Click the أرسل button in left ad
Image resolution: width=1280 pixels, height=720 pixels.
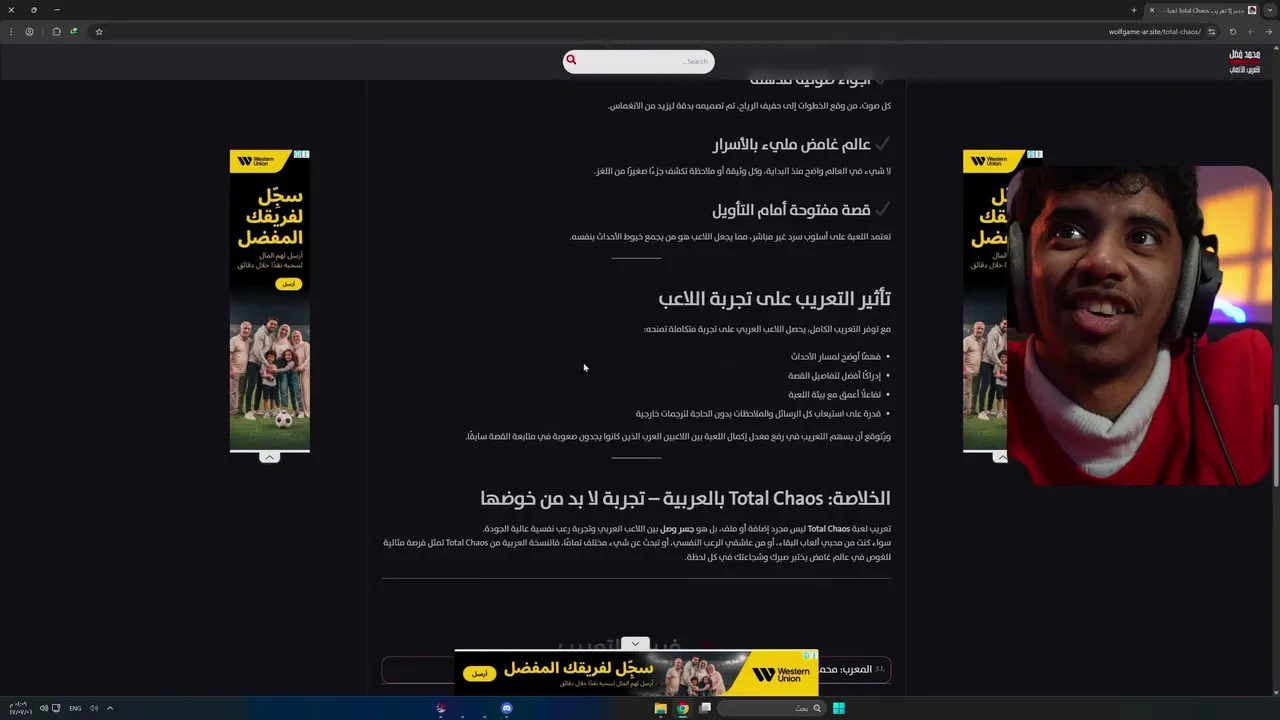(288, 284)
